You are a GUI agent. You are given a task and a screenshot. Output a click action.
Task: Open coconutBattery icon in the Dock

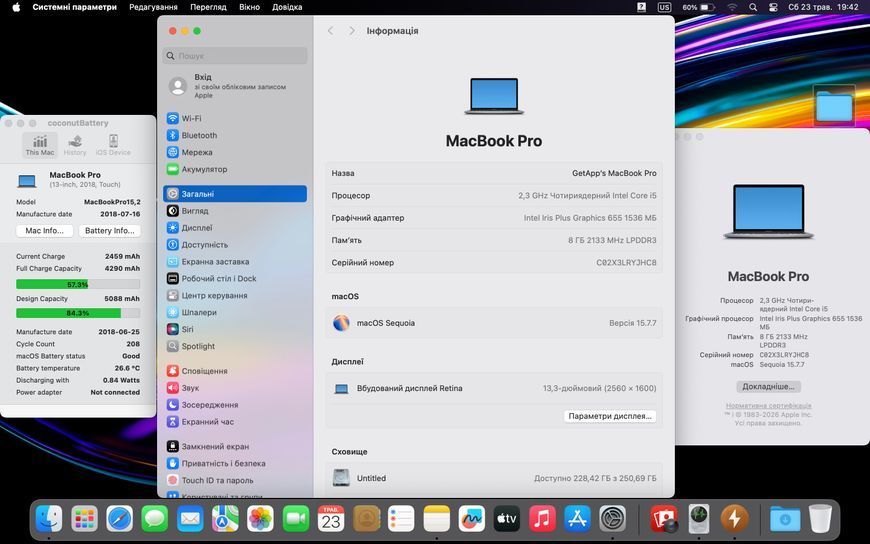[735, 519]
